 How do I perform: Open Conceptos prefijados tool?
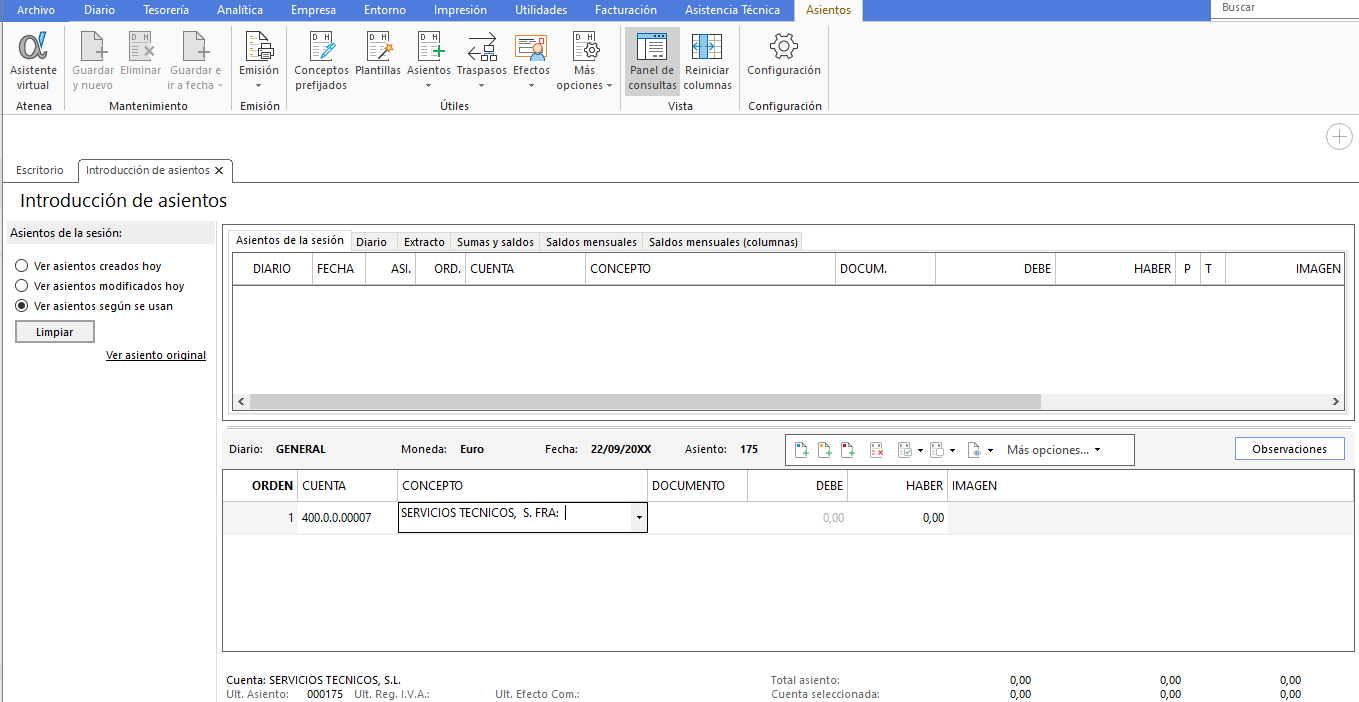(x=321, y=62)
